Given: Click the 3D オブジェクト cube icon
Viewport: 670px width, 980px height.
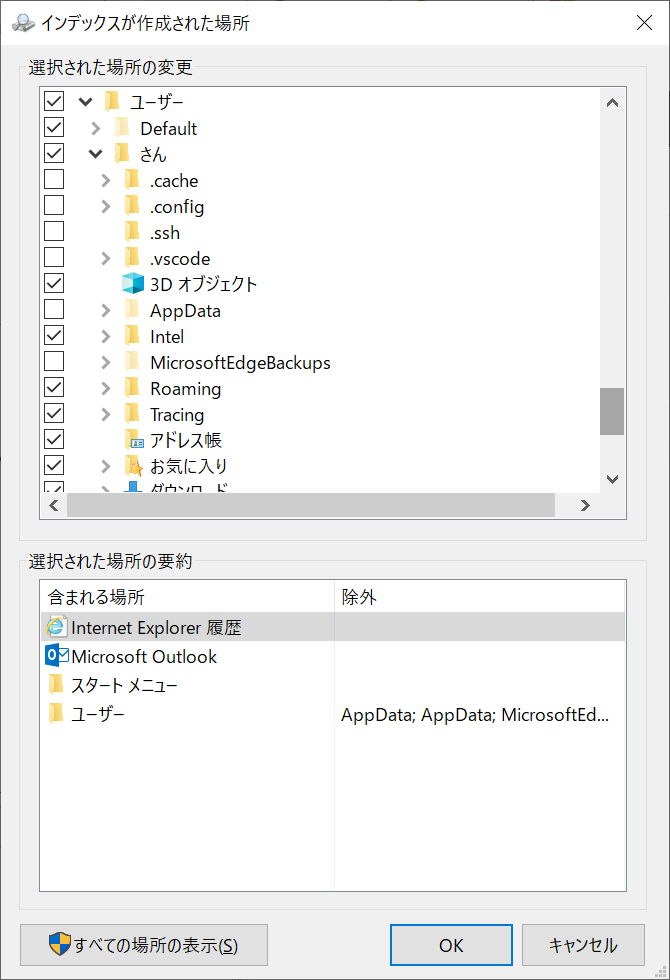Looking at the screenshot, I should tap(132, 284).
